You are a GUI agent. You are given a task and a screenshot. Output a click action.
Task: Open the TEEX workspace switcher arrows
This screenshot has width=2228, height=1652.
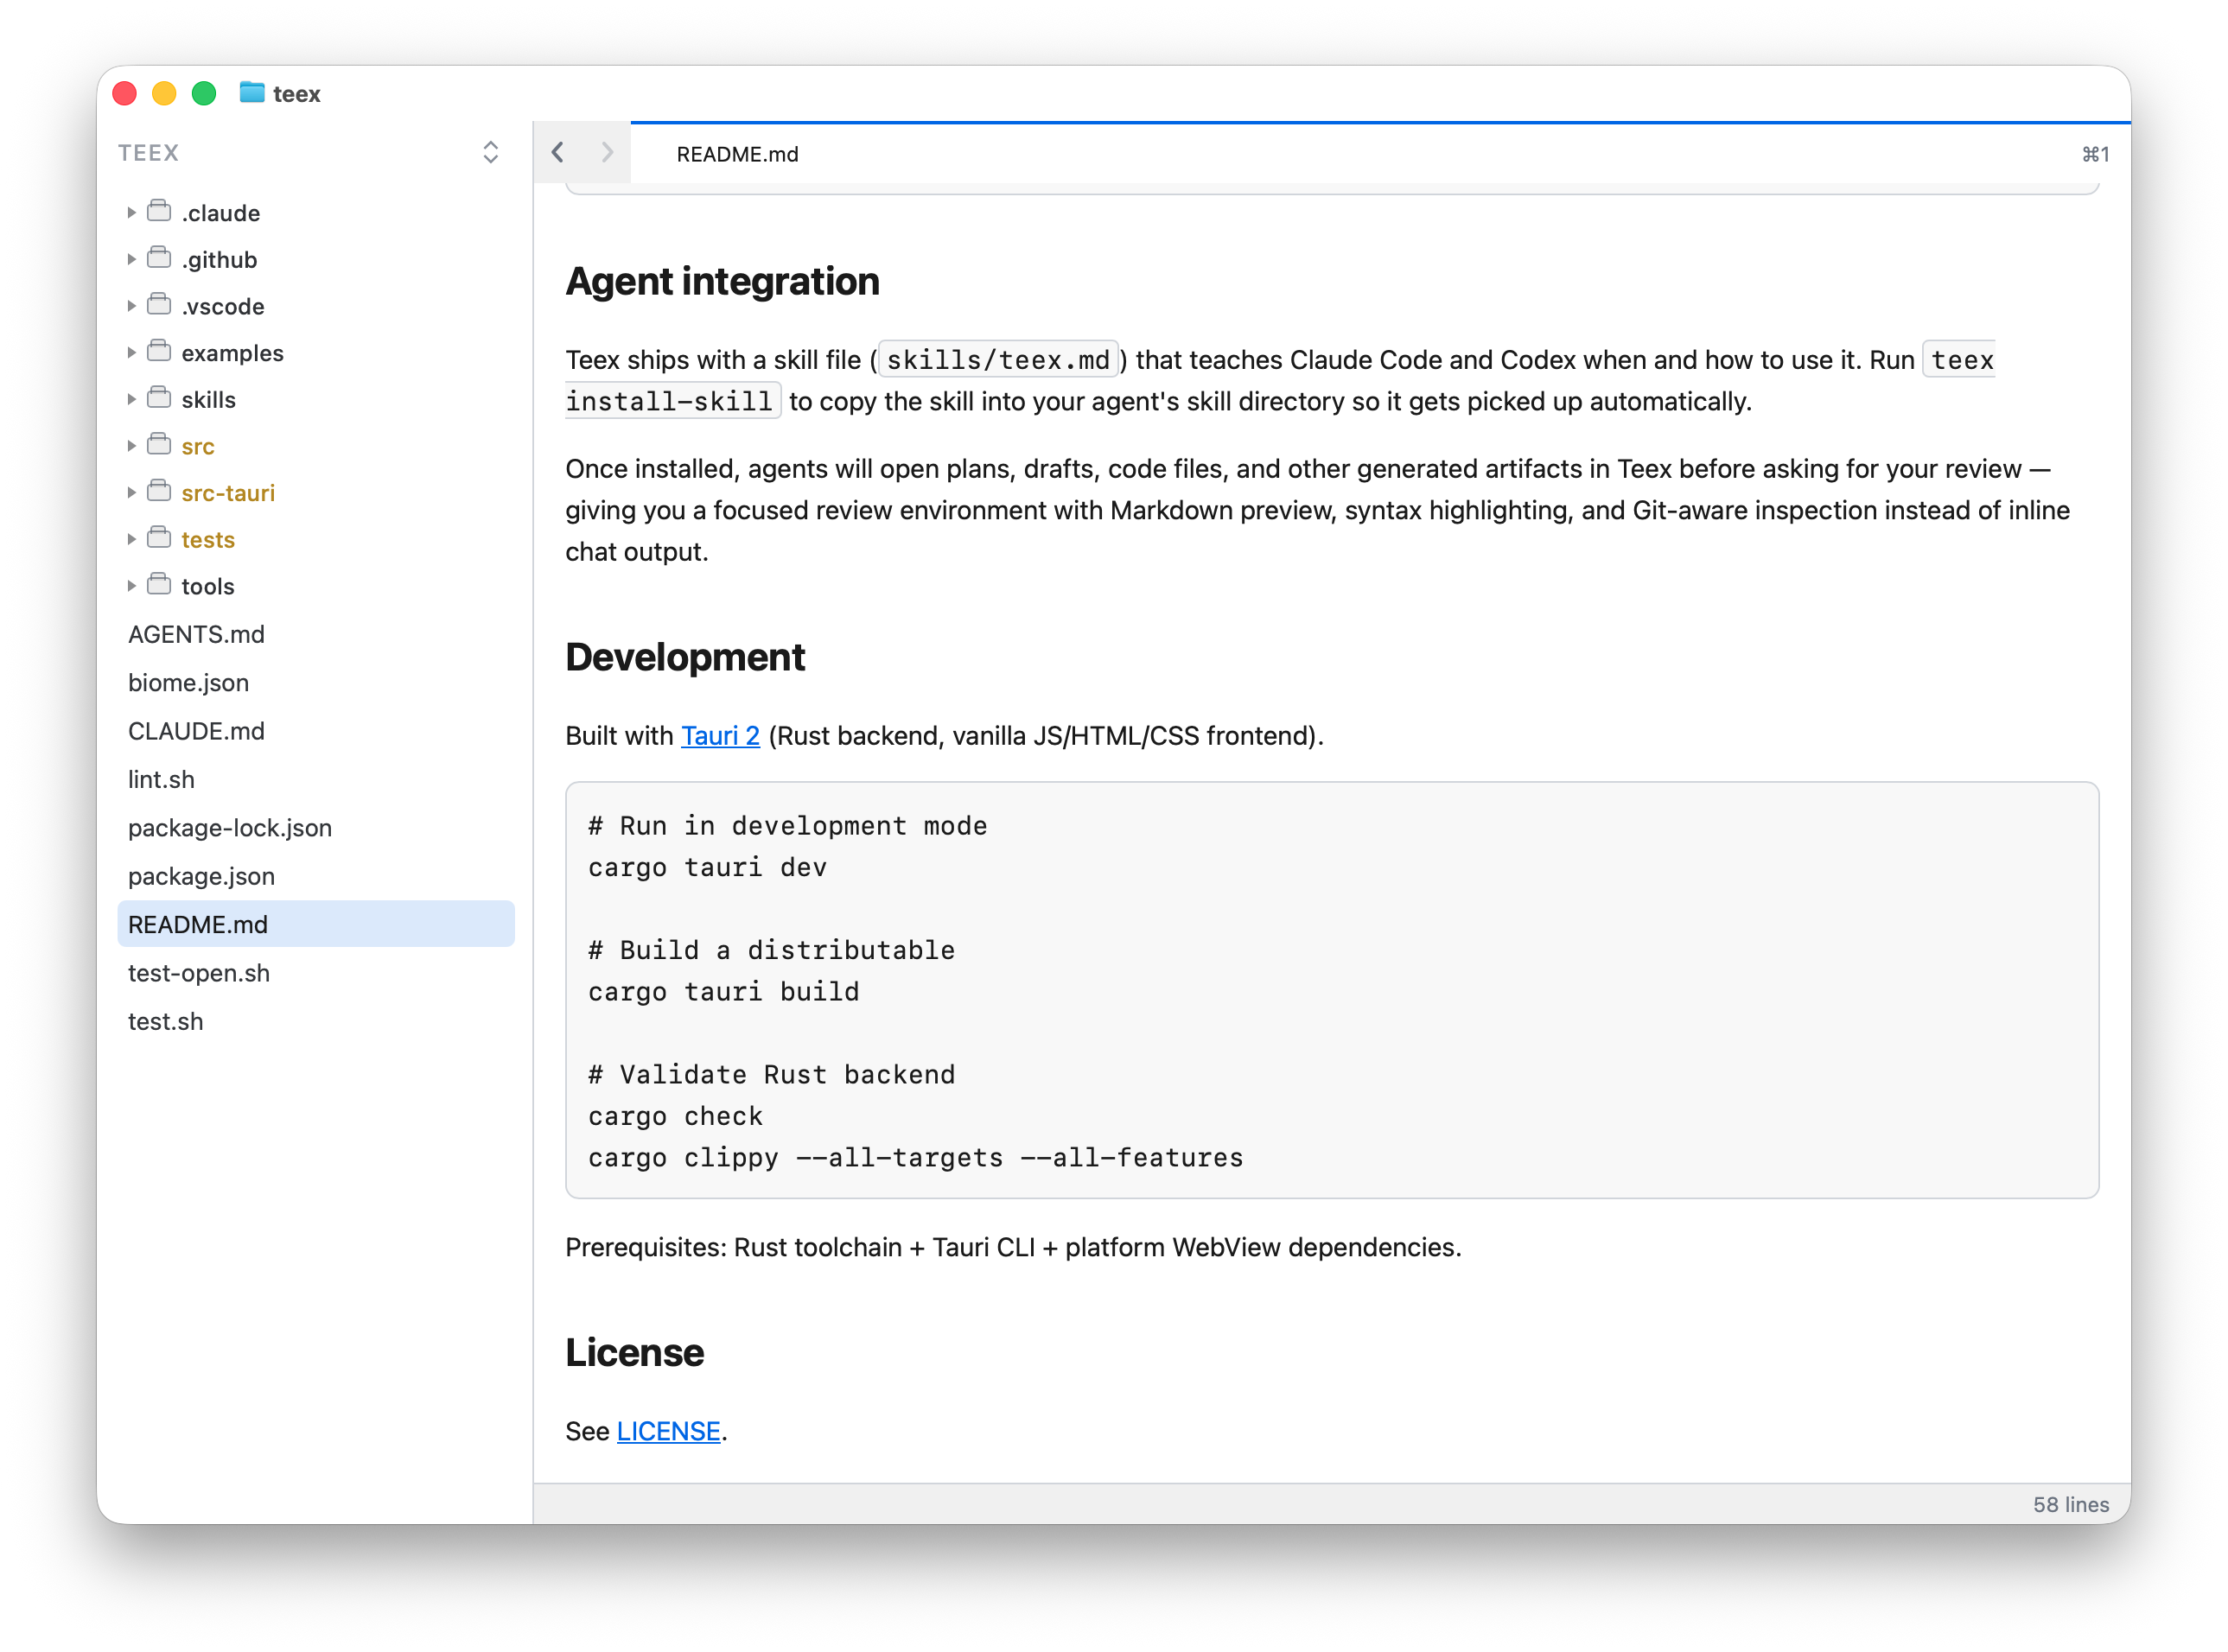click(x=490, y=152)
